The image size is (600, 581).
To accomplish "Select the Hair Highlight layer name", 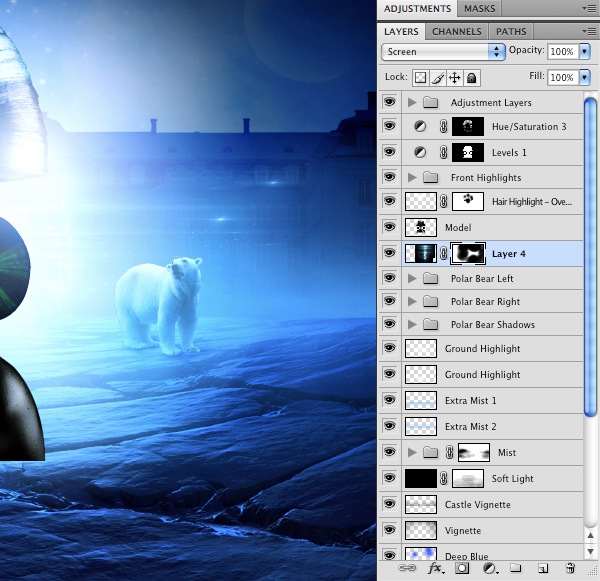I will (532, 201).
